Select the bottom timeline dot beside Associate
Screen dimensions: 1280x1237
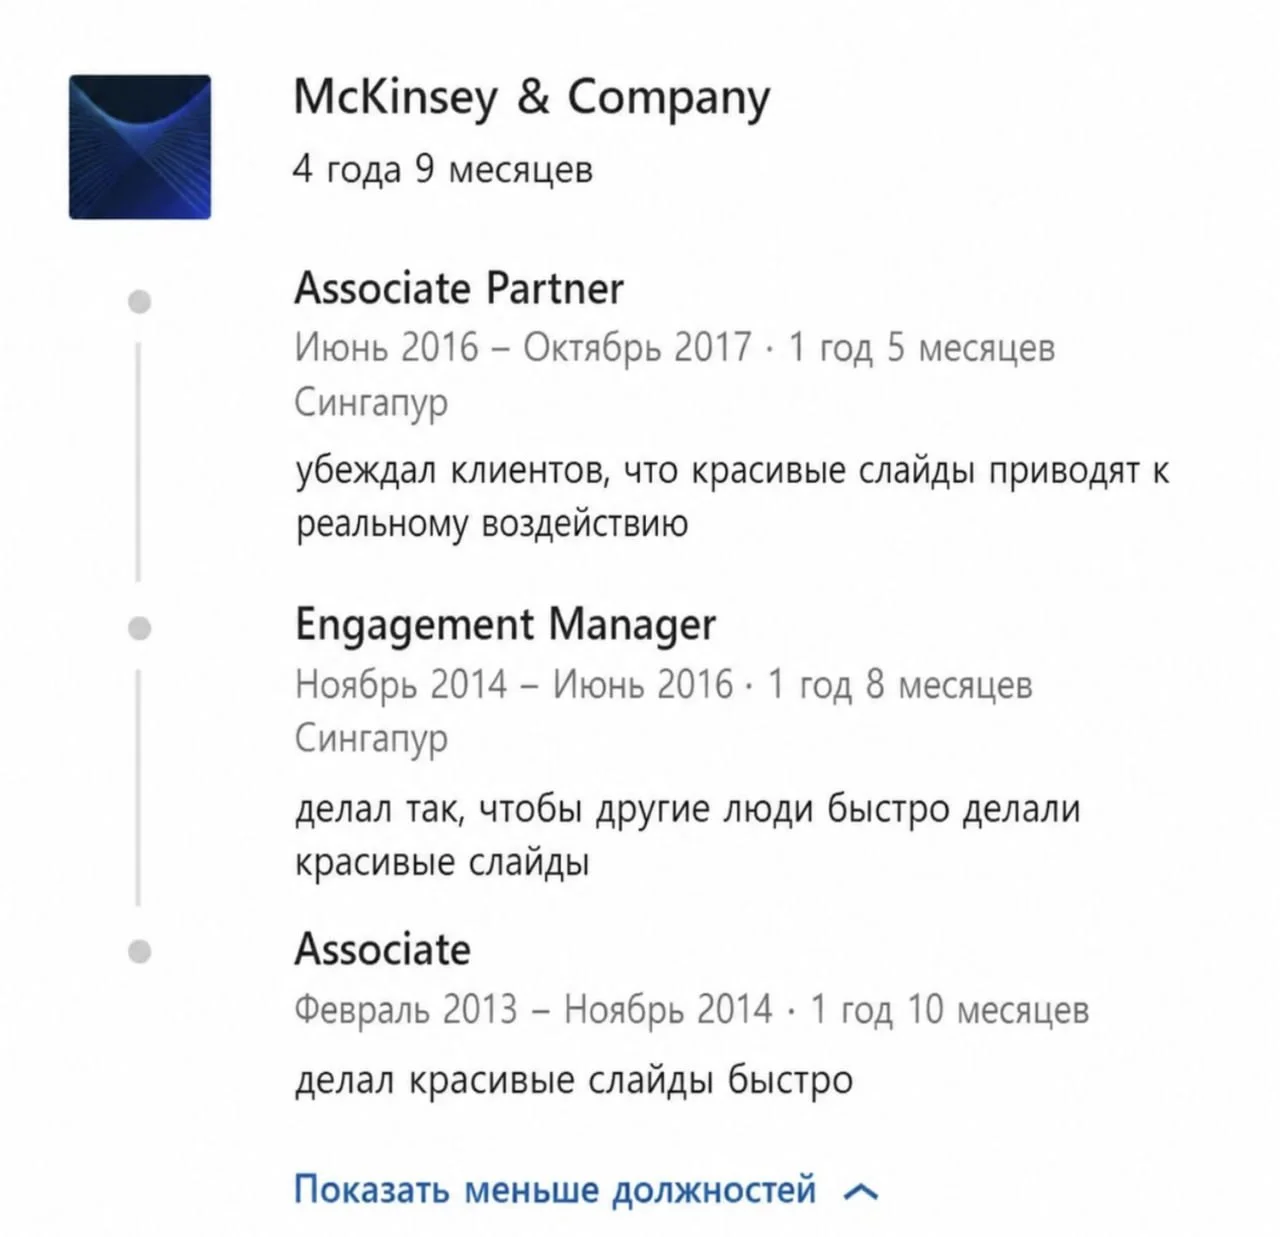[x=140, y=950]
